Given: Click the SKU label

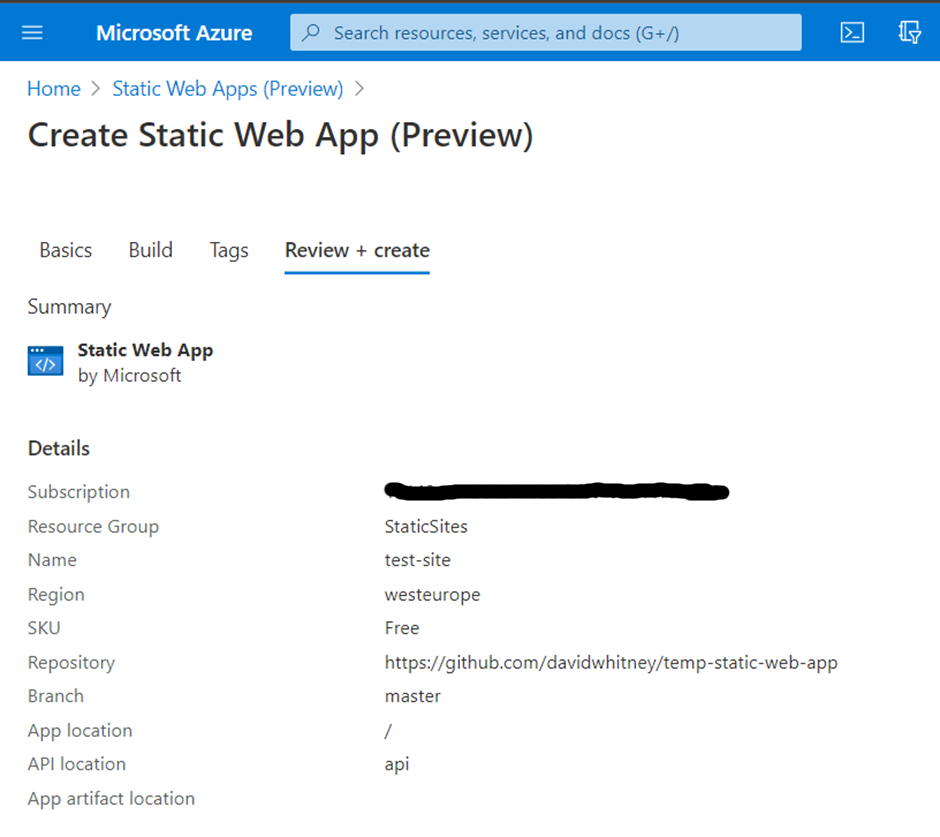Looking at the screenshot, I should tap(44, 628).
